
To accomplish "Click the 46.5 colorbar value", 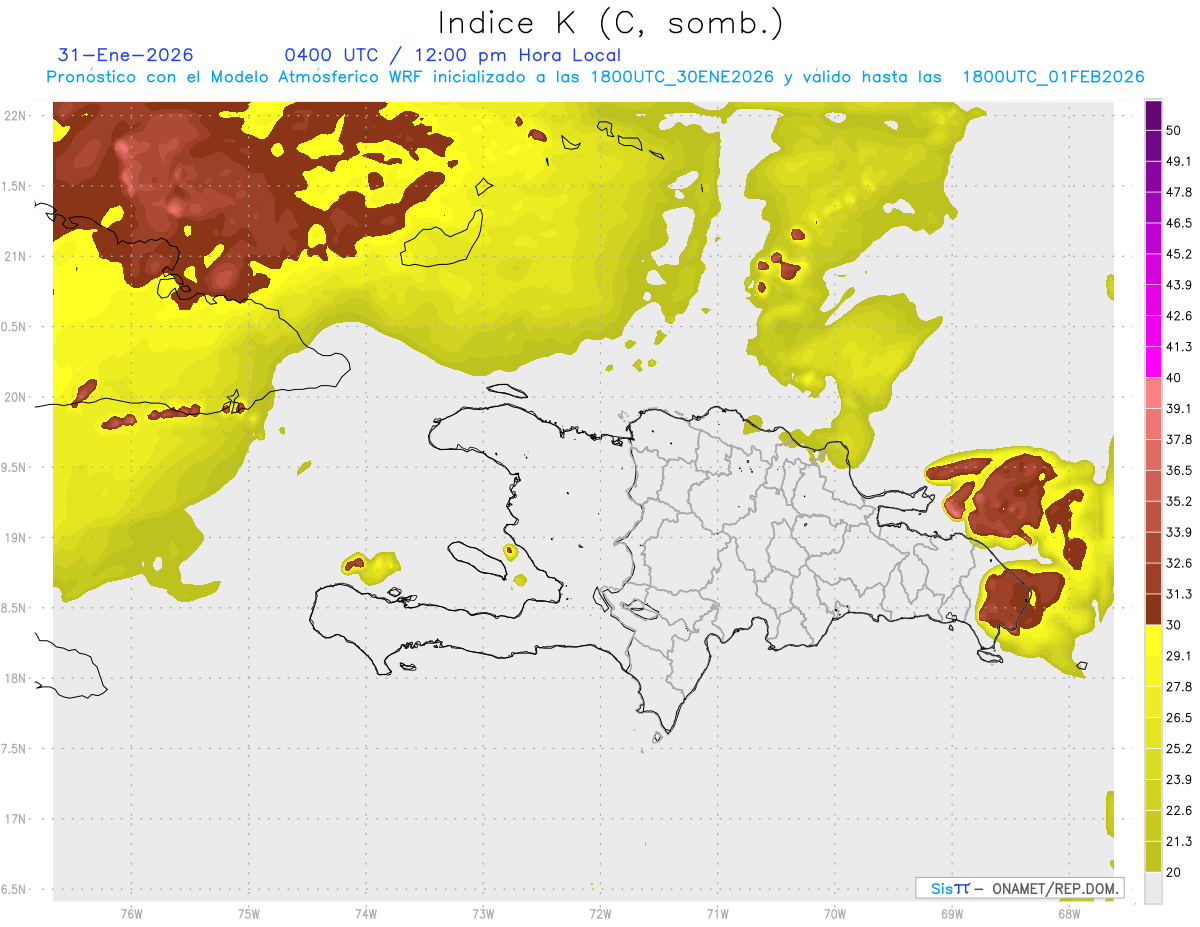I will 1179,223.
